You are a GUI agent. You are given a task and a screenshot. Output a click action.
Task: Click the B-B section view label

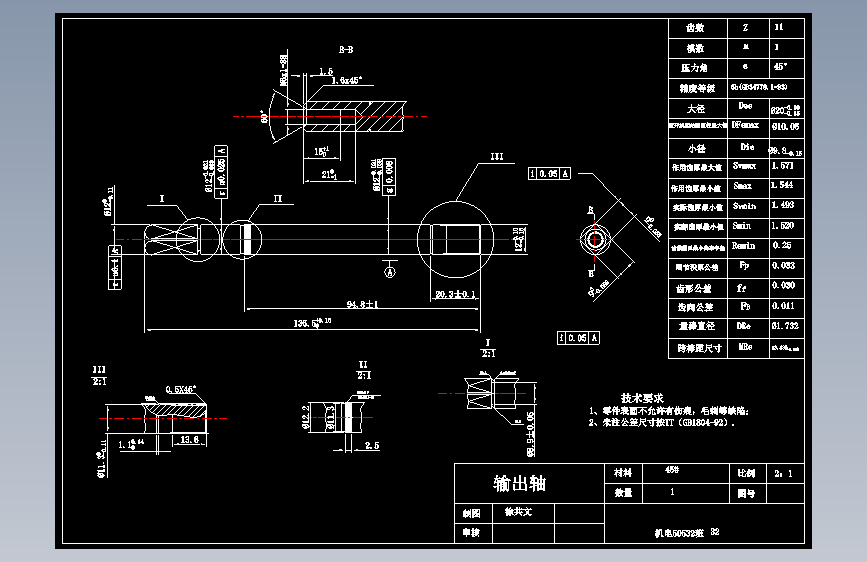[346, 50]
